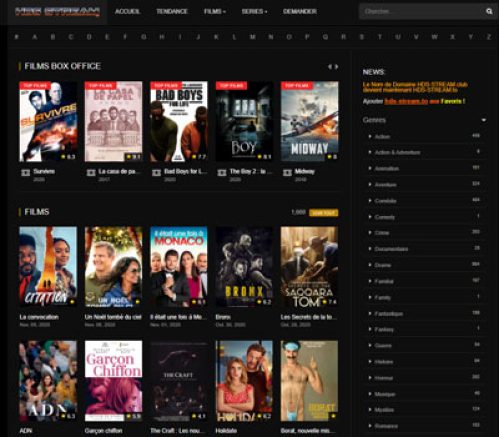Open the Bronx movie poster

tap(244, 267)
